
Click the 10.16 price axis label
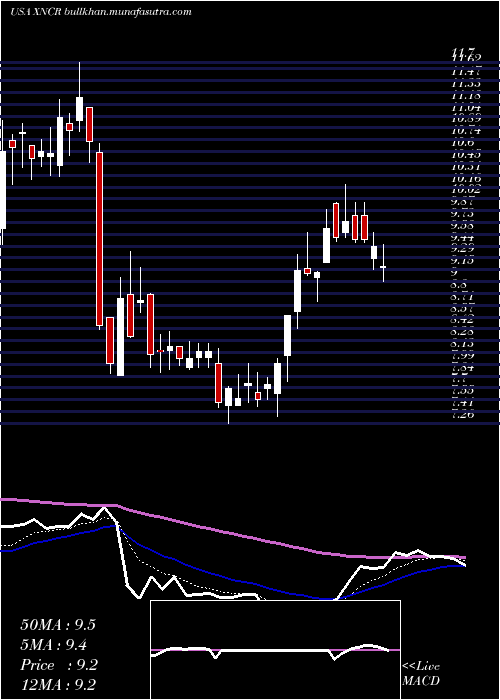[466, 178]
